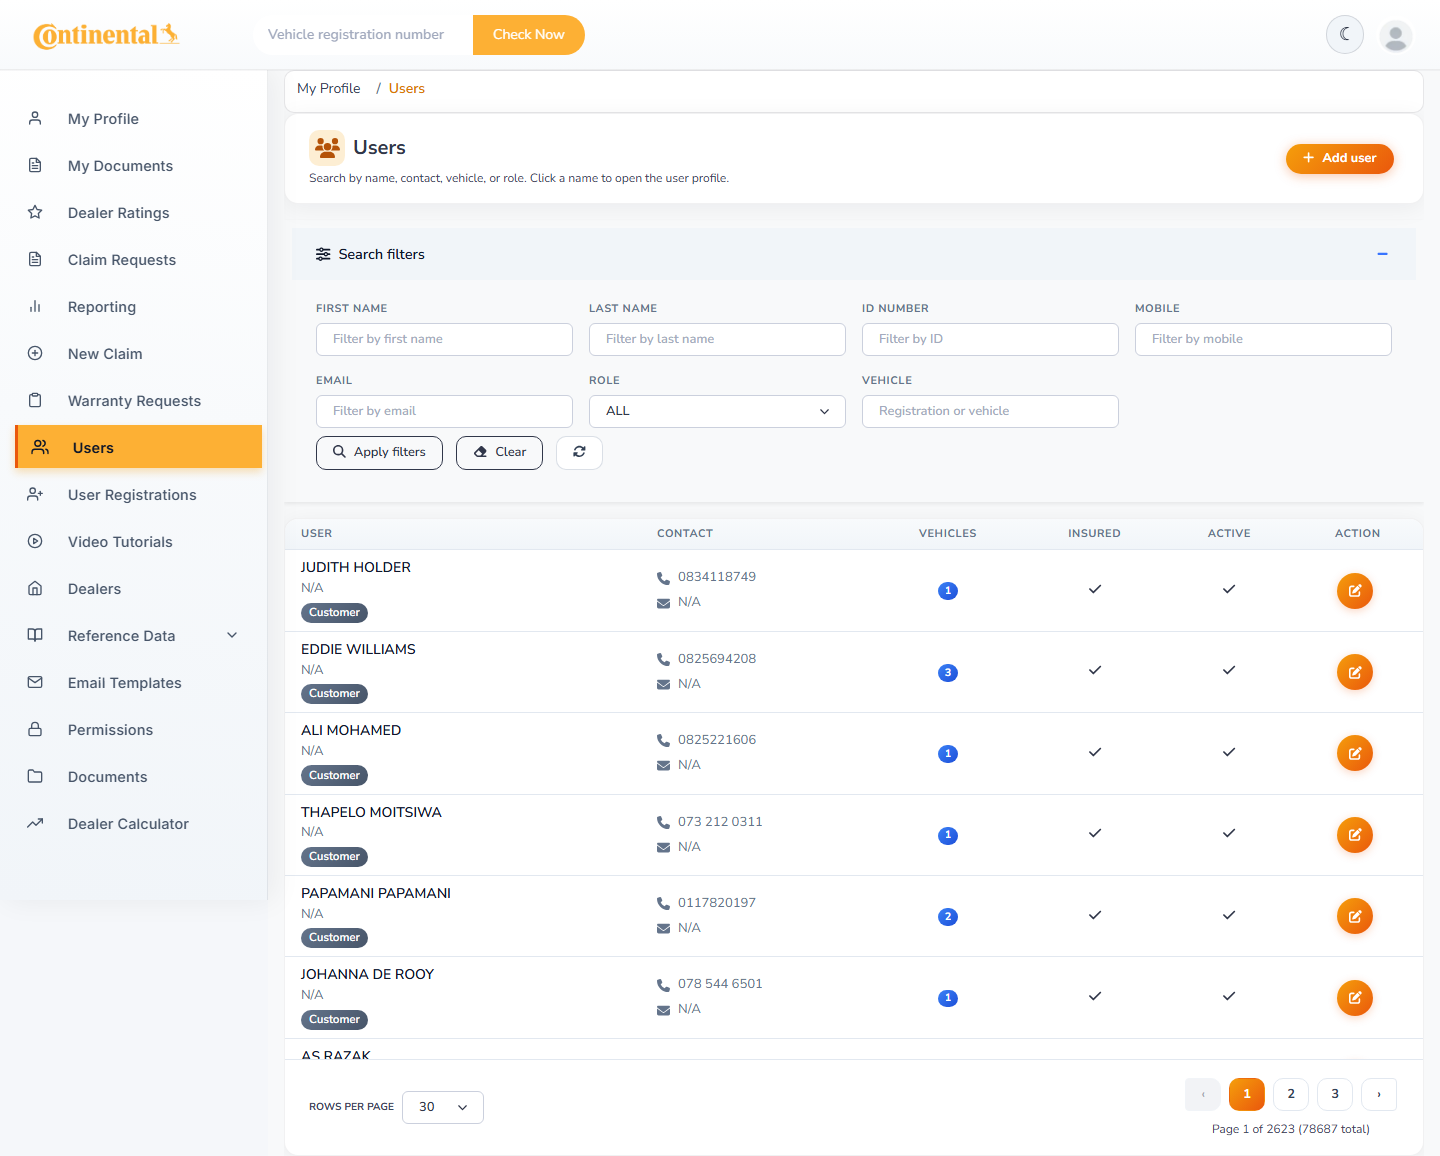
Task: Focus the Filter by mobile field
Action: point(1263,339)
